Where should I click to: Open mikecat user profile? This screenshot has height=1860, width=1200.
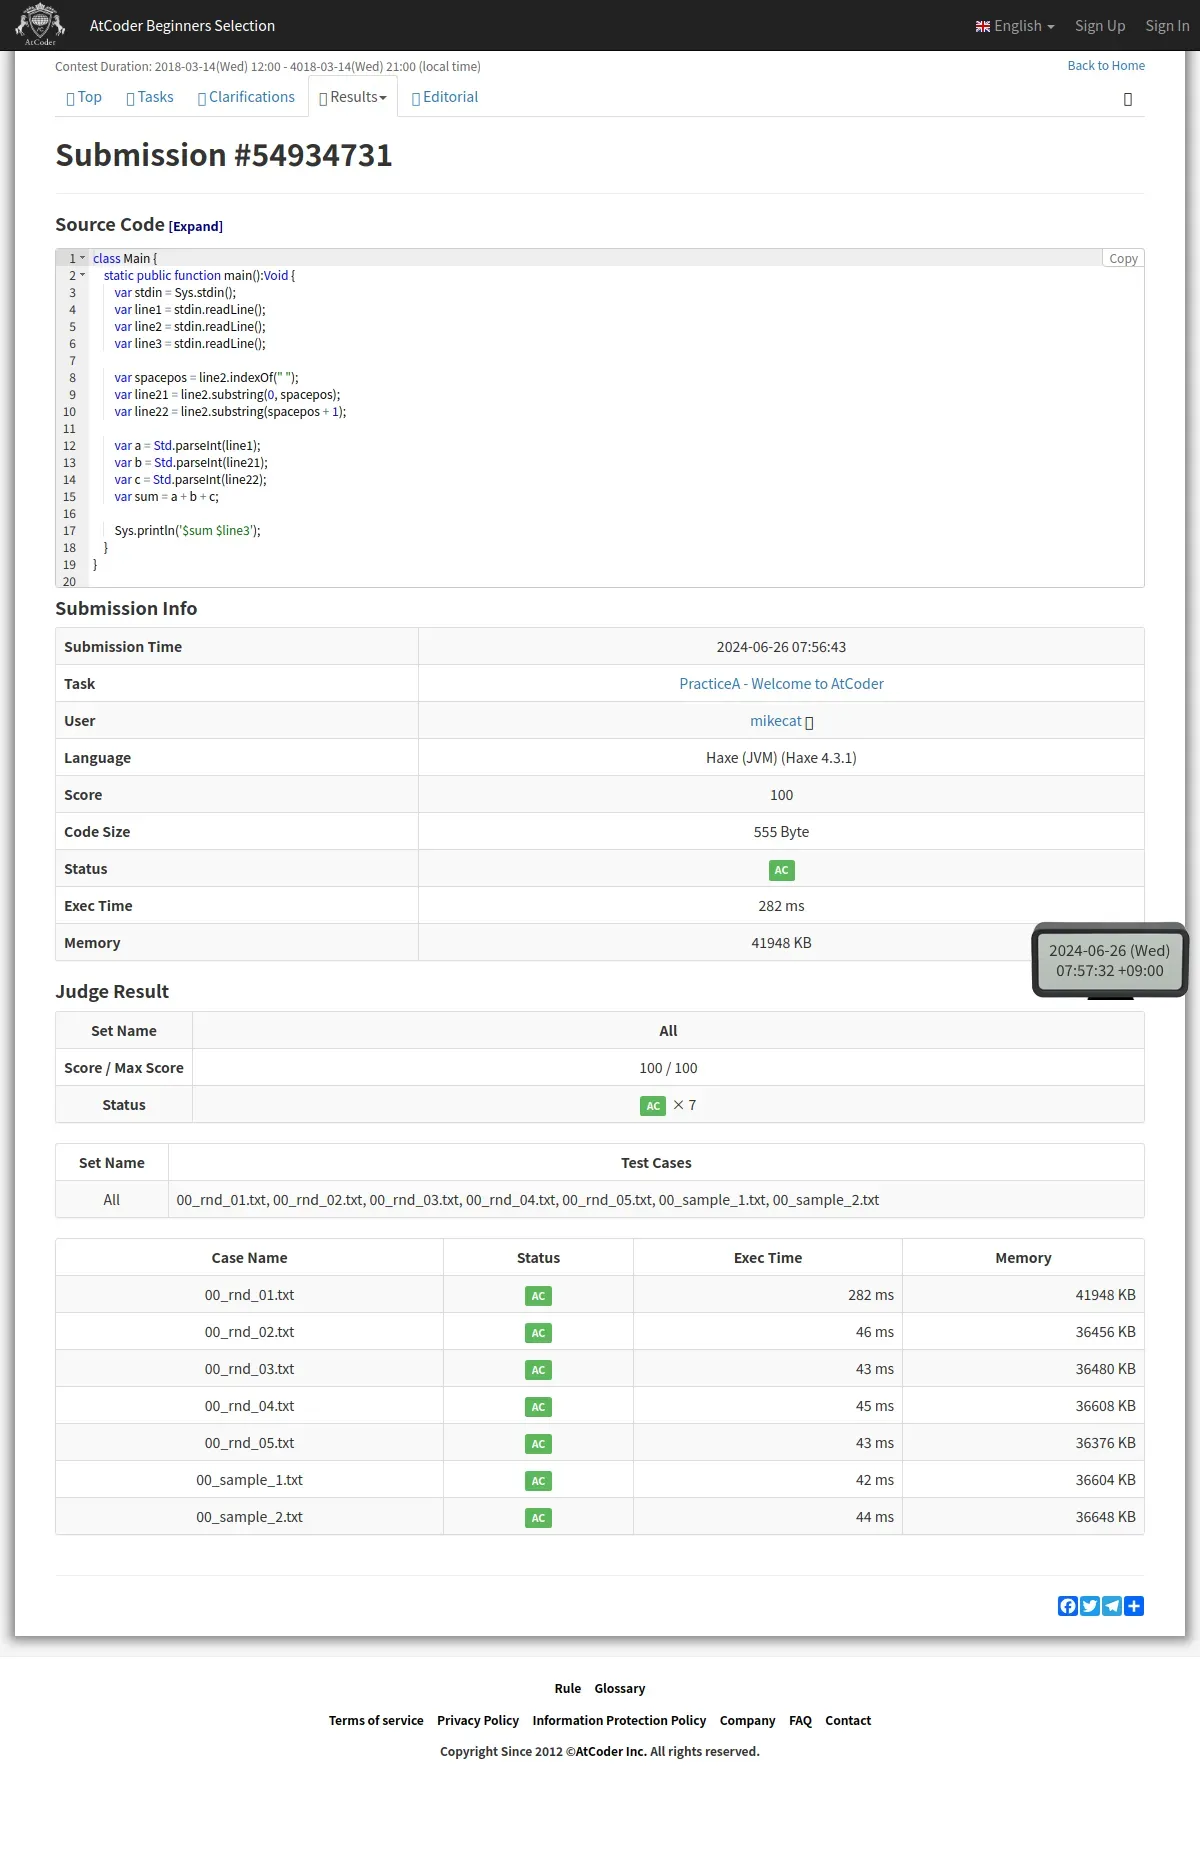pyautogui.click(x=776, y=721)
